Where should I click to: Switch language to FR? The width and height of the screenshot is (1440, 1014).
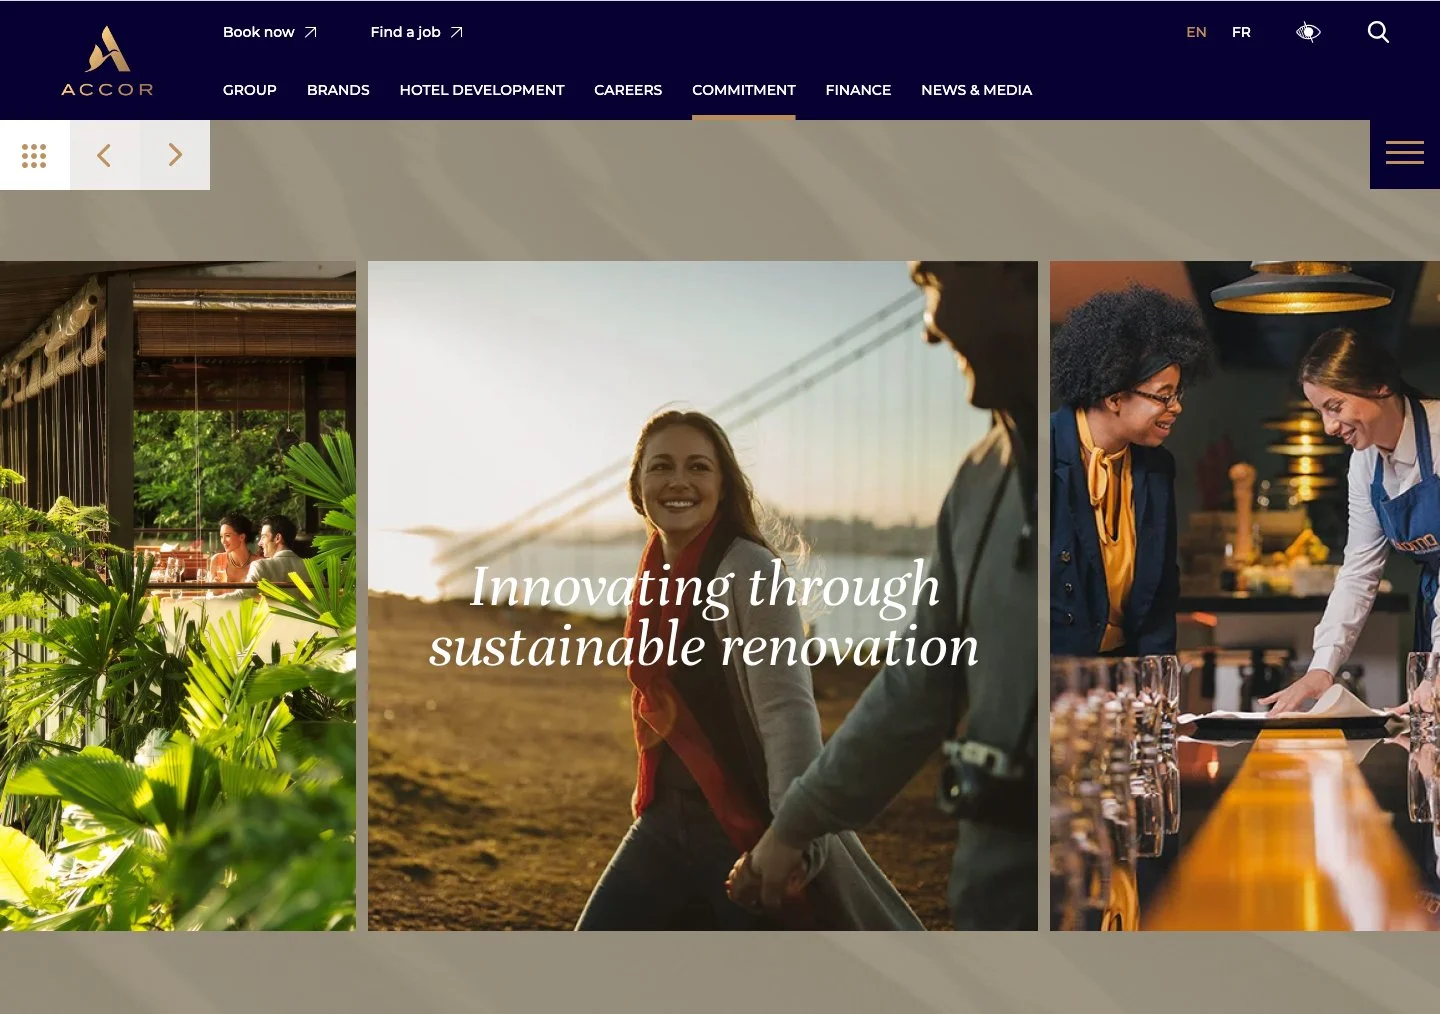1241,32
